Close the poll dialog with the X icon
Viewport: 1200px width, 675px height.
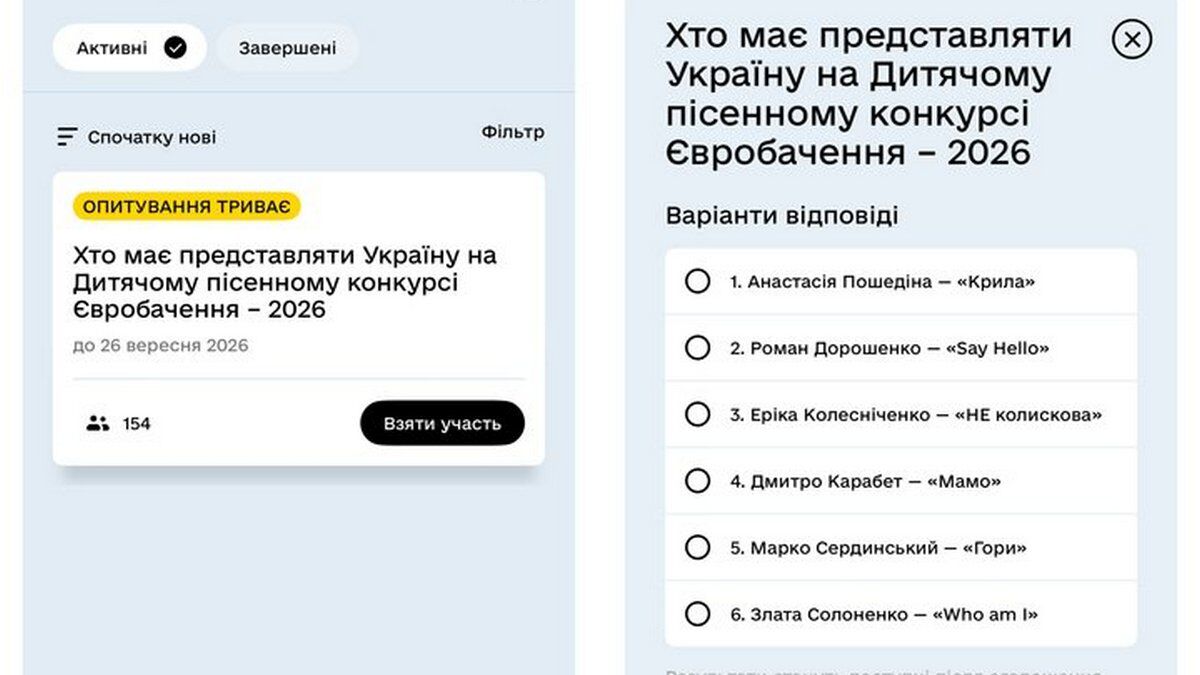click(x=1132, y=39)
